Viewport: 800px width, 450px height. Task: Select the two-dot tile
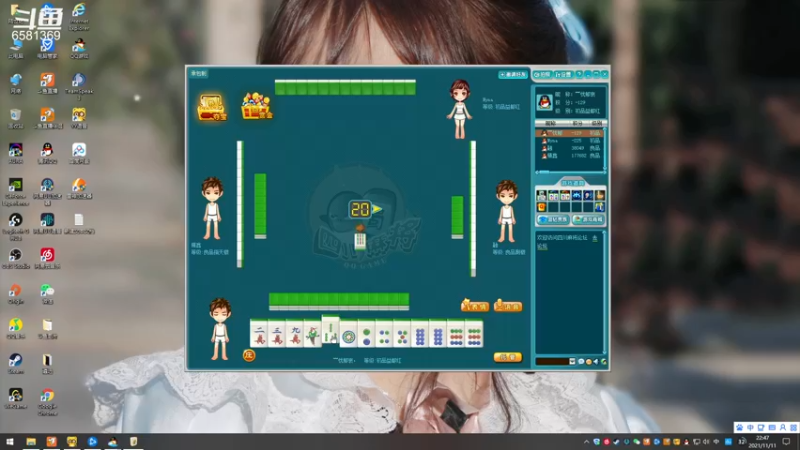click(x=366, y=334)
